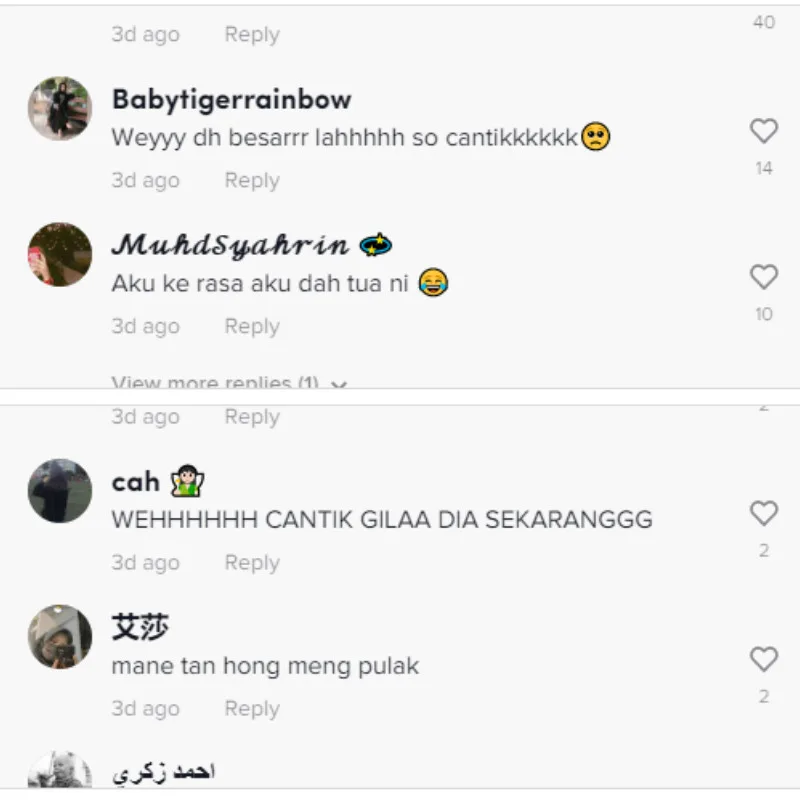800x800 pixels.
Task: Click Reply on the topmost partial comment
Action: 252,35
